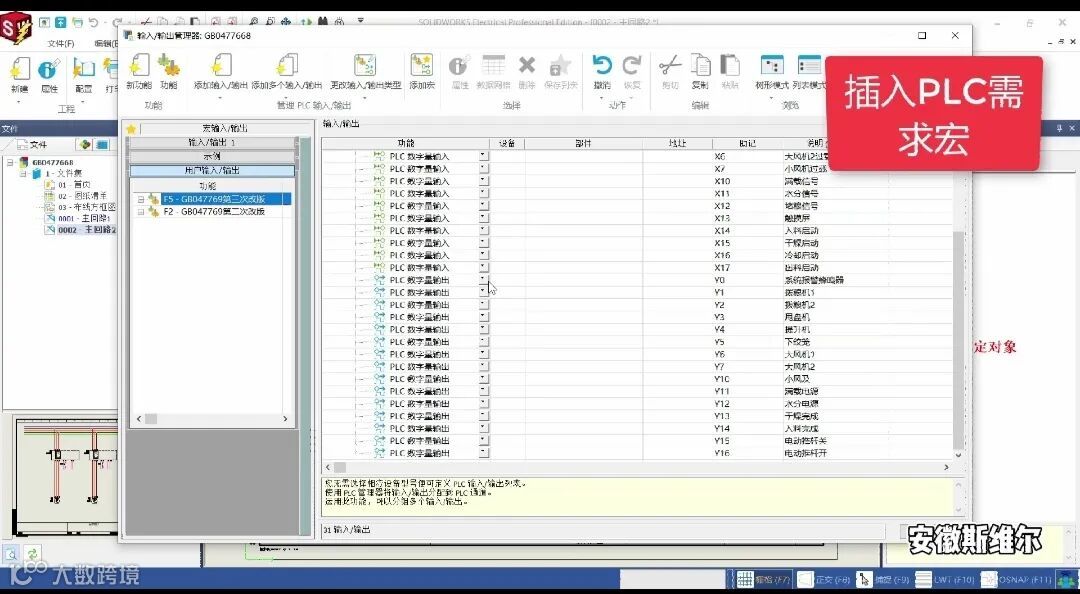Screen dimensions: 1080x594
Task: Select F2 - GB047769第二次改版 in function tree
Action: pyautogui.click(x=214, y=212)
